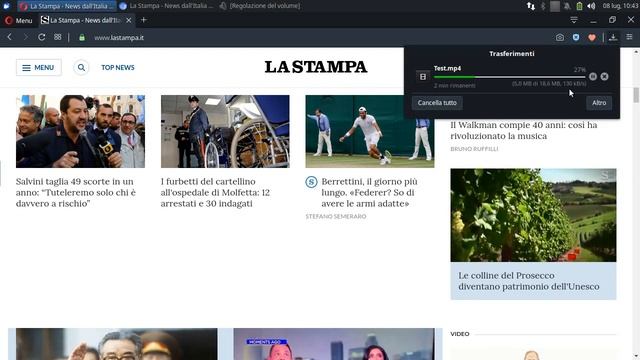The image size is (640, 360).
Task: Click the Test.mp4 video file icon
Action: pyautogui.click(x=423, y=77)
